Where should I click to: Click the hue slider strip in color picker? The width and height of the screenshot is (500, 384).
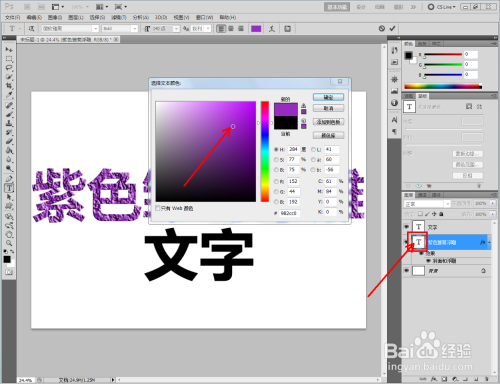[265, 152]
